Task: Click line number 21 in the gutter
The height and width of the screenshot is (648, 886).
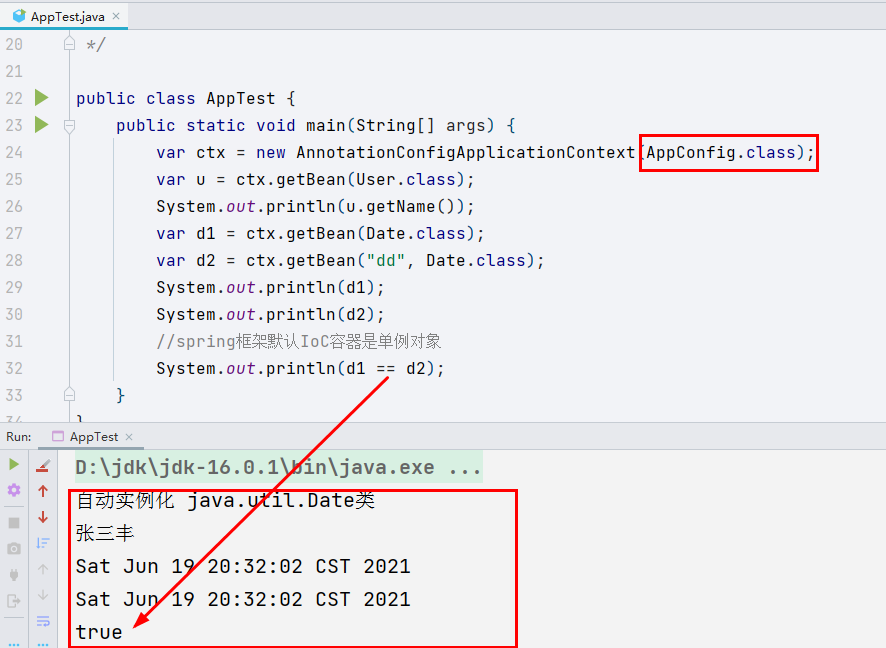Action: 14,71
